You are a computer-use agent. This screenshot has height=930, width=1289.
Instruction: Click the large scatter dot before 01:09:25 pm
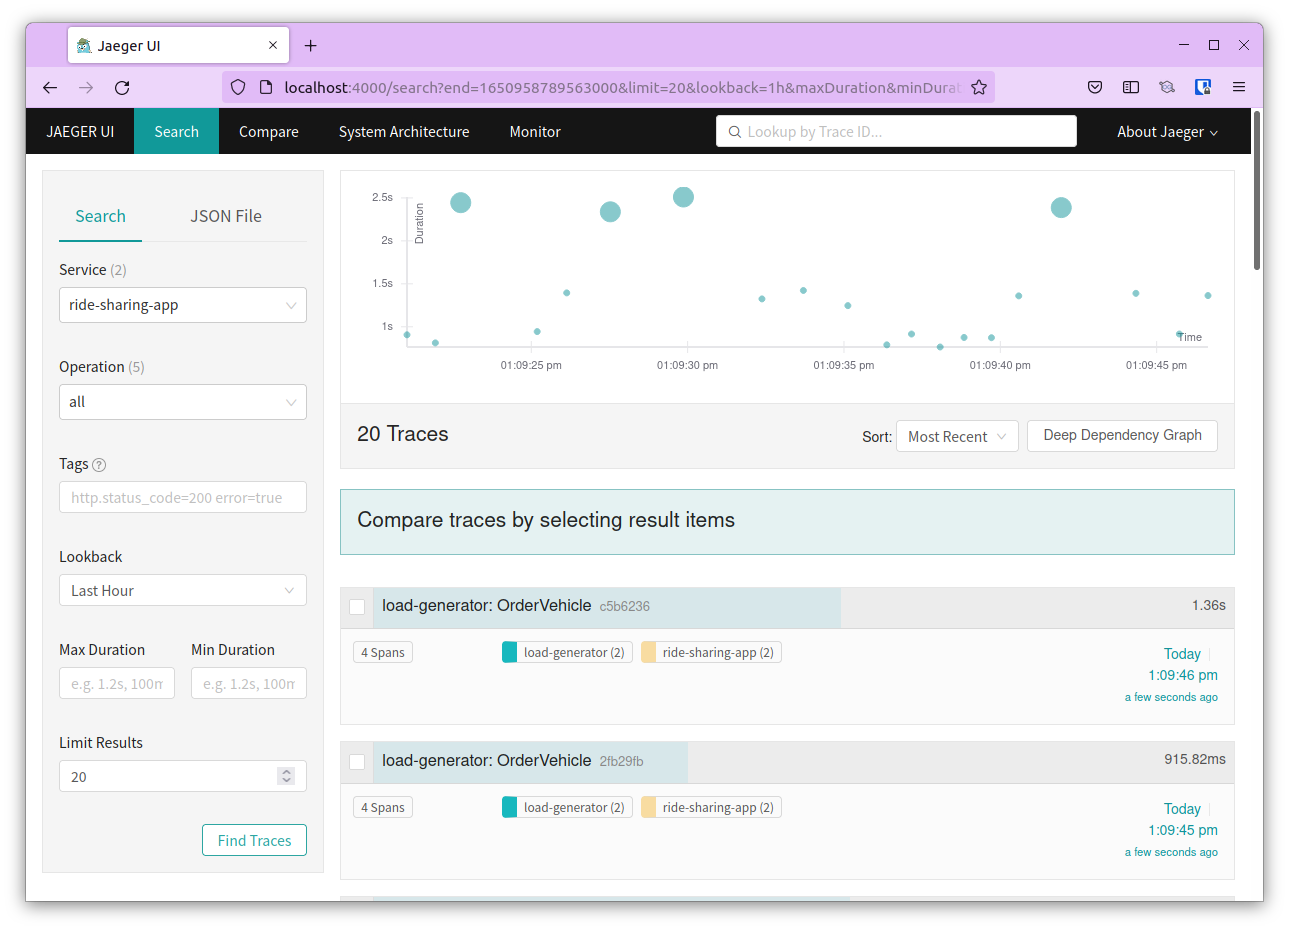pyautogui.click(x=460, y=203)
